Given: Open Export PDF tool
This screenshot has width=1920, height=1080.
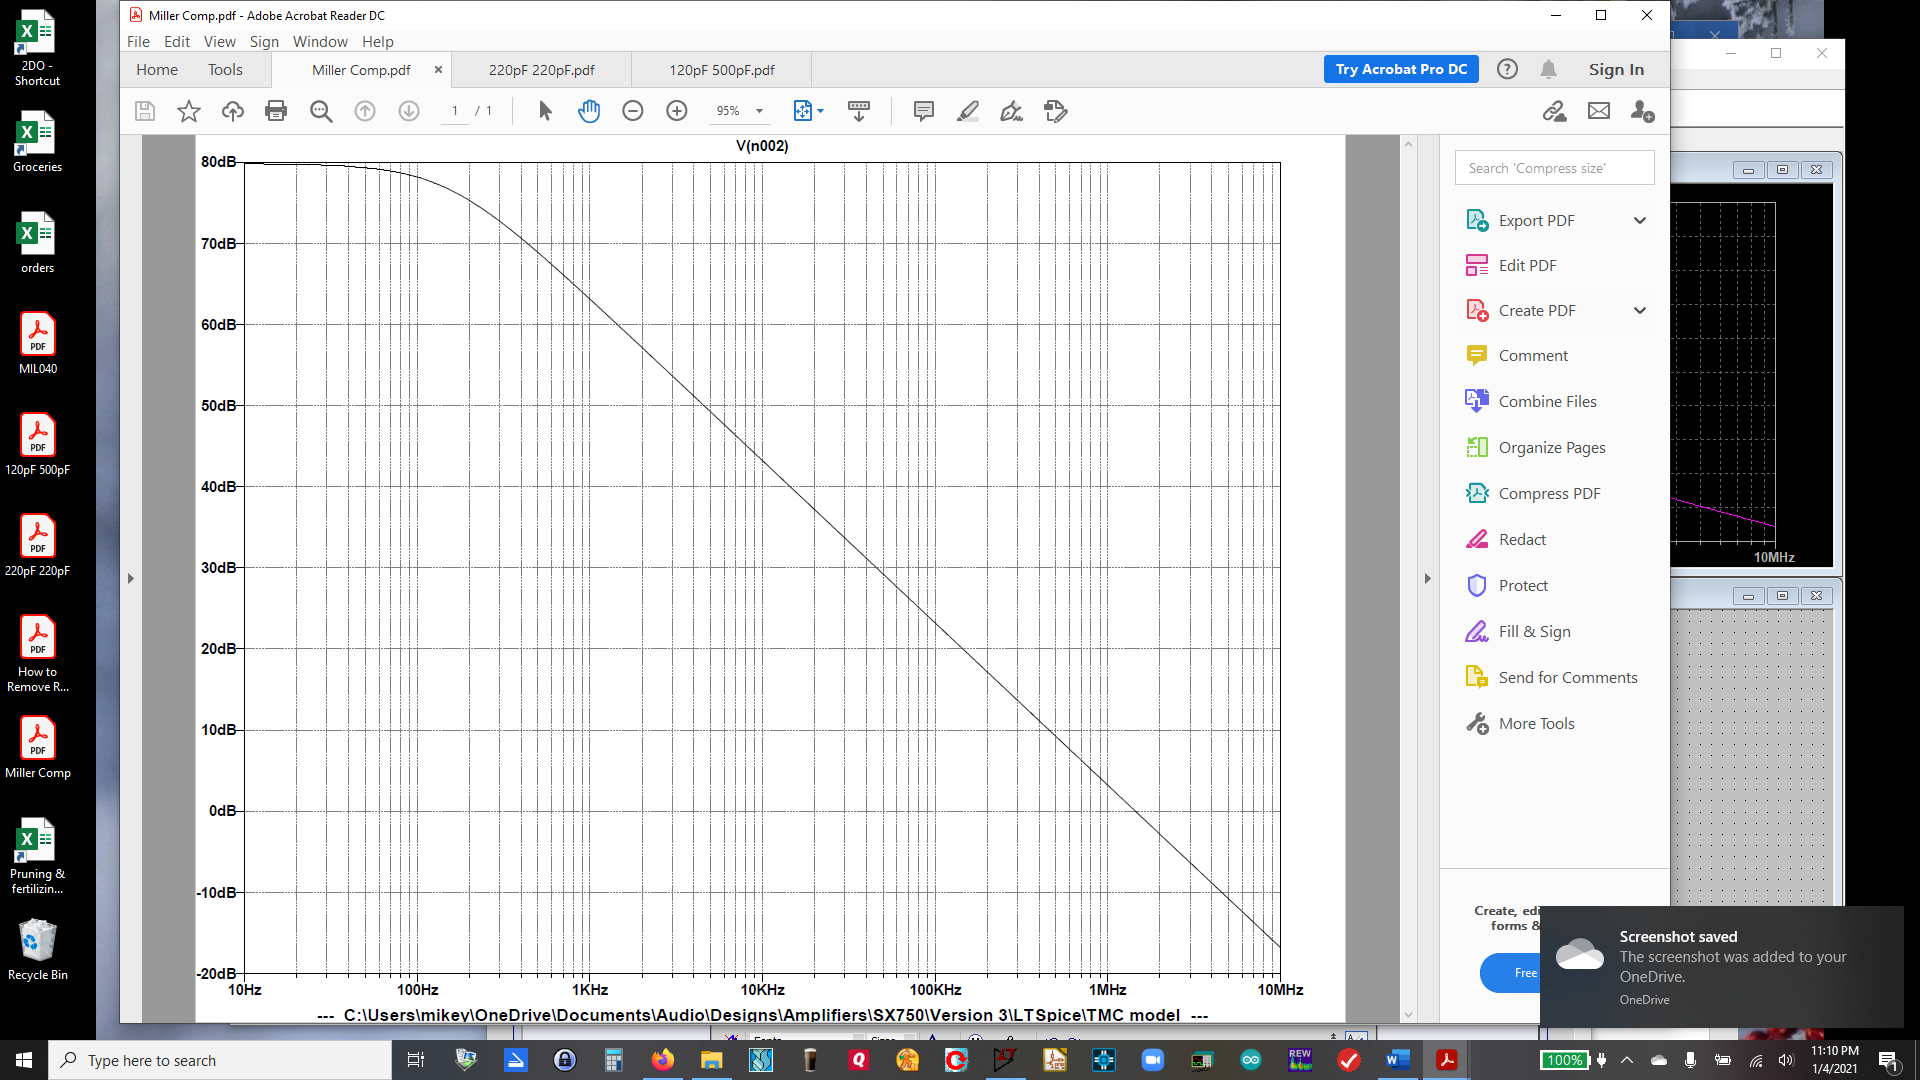Looking at the screenshot, I should point(1536,220).
